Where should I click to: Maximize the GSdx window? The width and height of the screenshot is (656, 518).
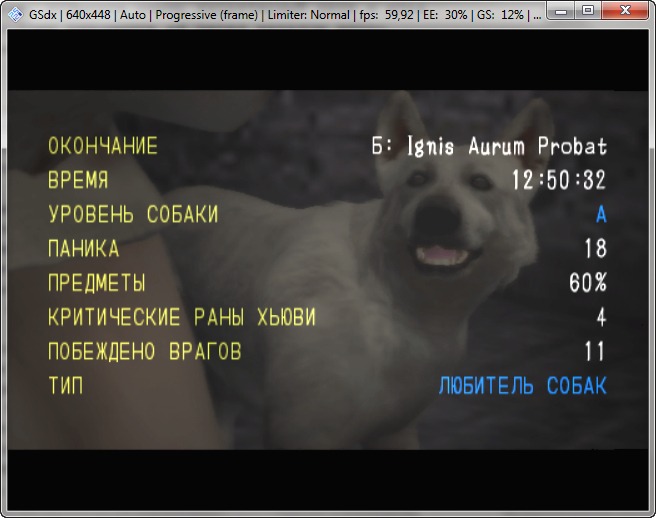(588, 11)
